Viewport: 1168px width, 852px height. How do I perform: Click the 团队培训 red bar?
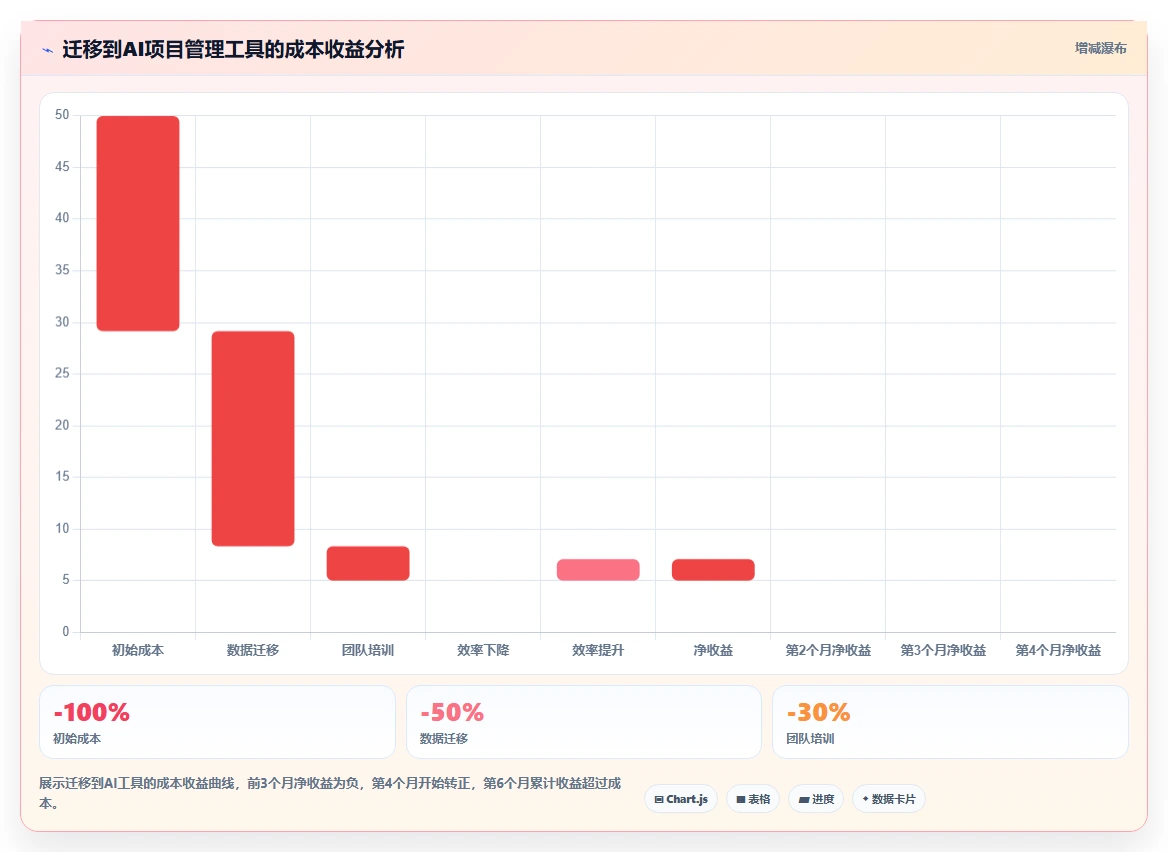point(368,563)
